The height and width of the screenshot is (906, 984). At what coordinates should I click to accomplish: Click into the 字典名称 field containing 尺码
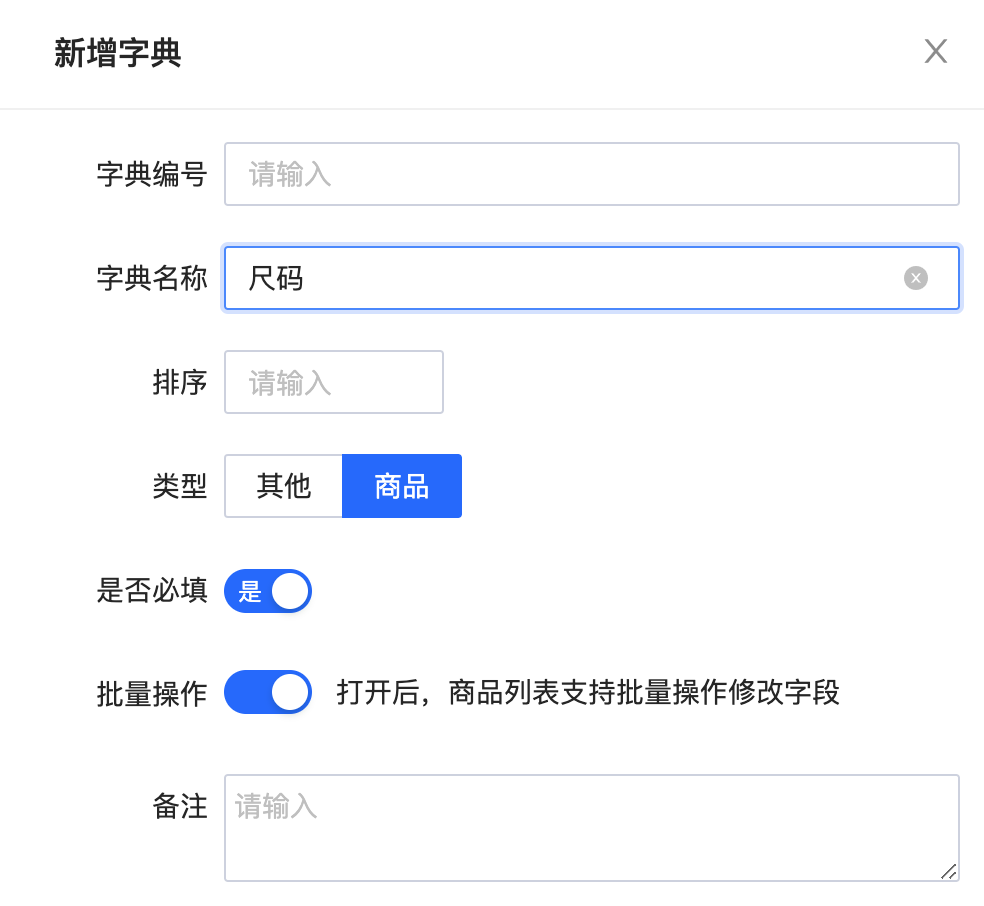click(560, 278)
